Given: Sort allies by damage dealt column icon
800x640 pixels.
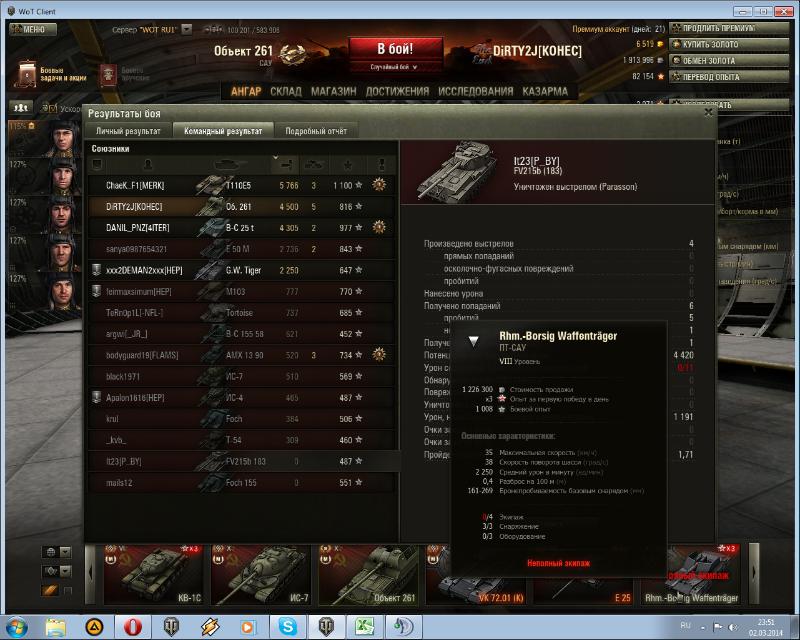Looking at the screenshot, I should (286, 164).
